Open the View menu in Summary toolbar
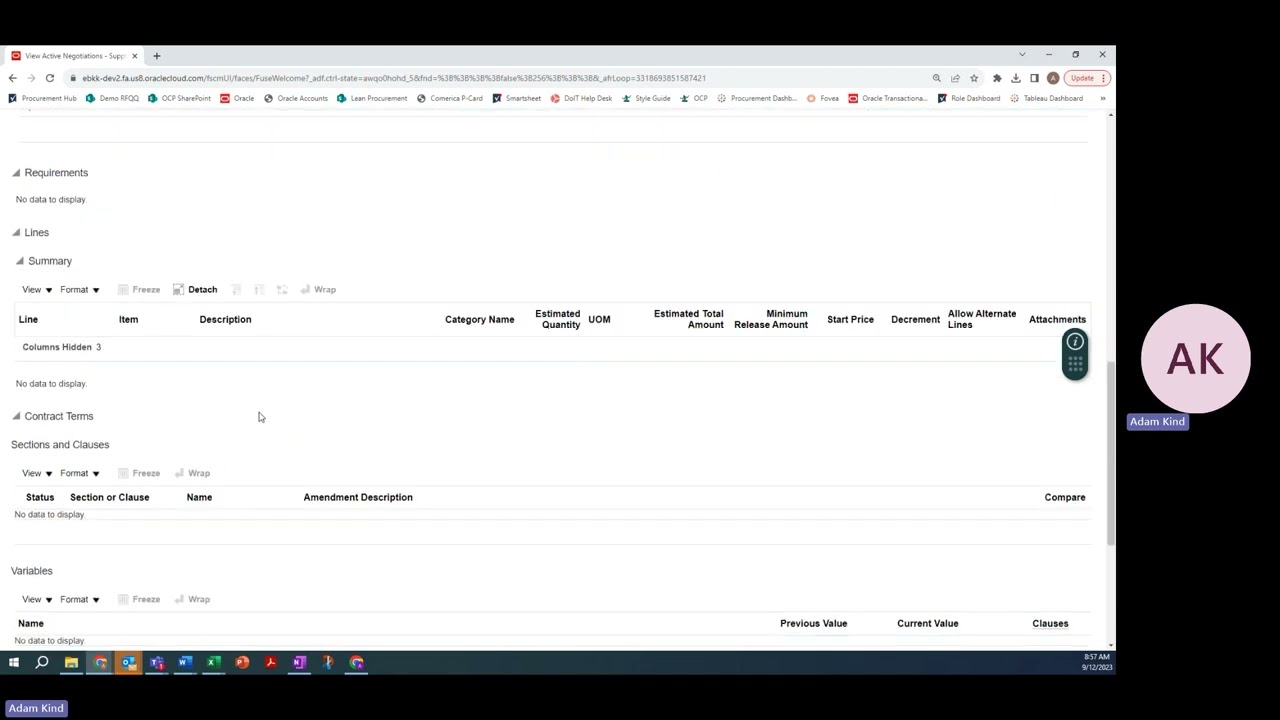This screenshot has width=1280, height=720. [37, 290]
